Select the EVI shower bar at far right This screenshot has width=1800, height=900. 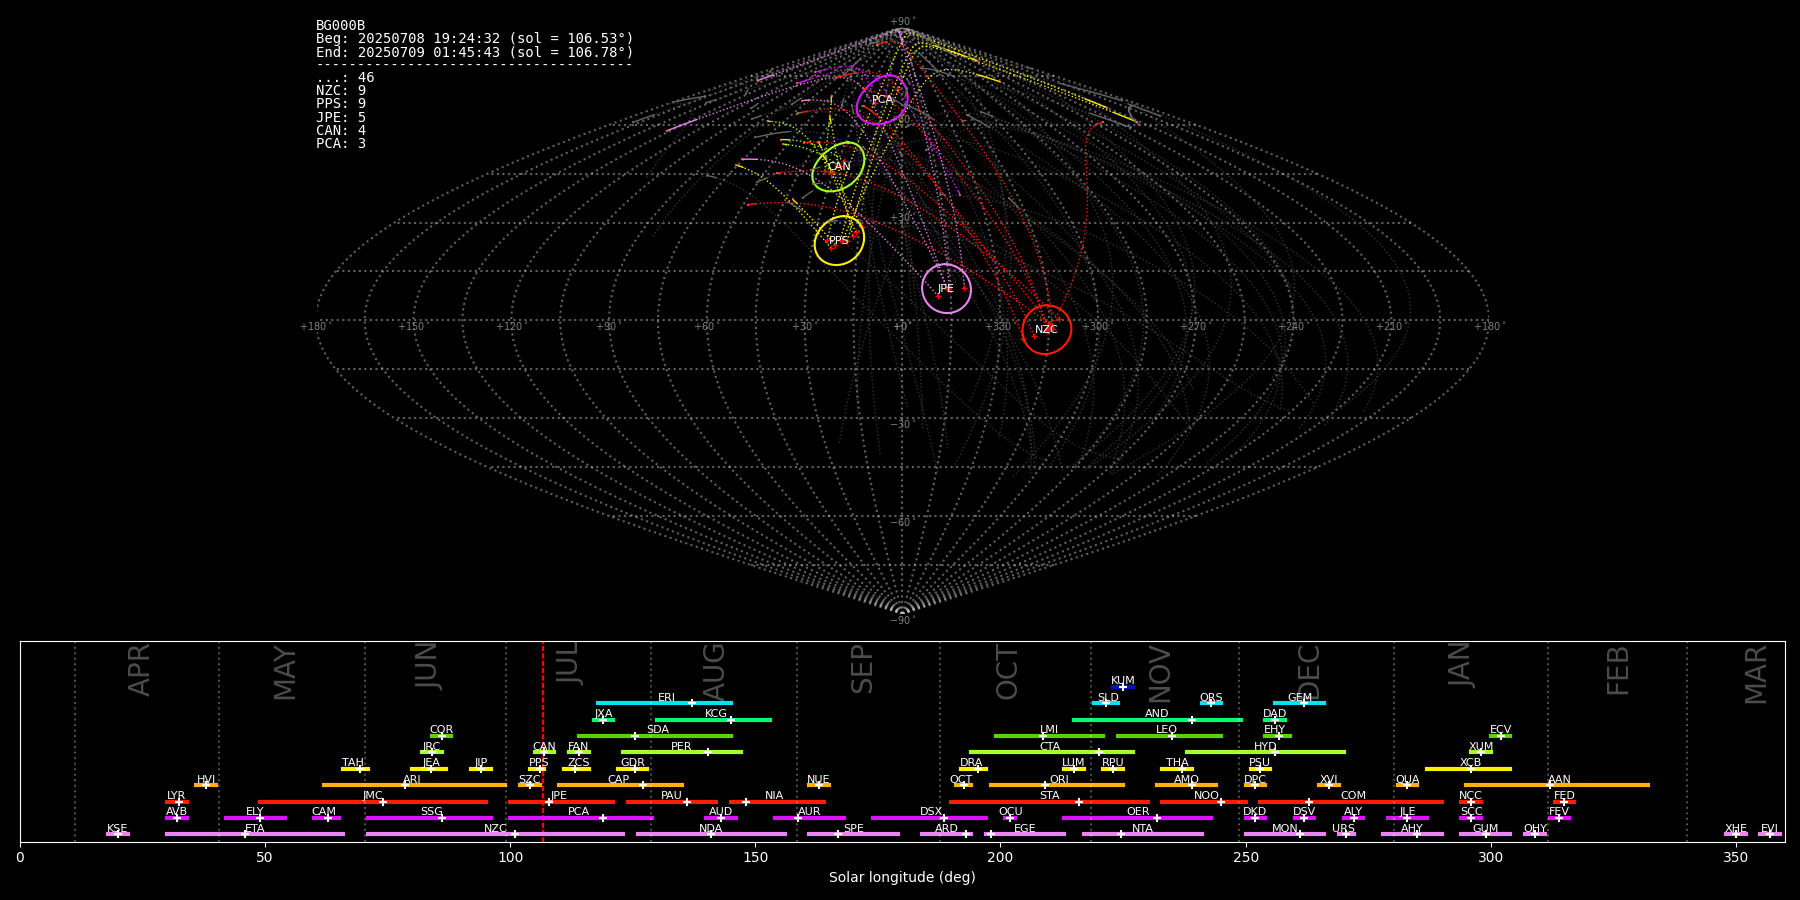[x=1769, y=834]
